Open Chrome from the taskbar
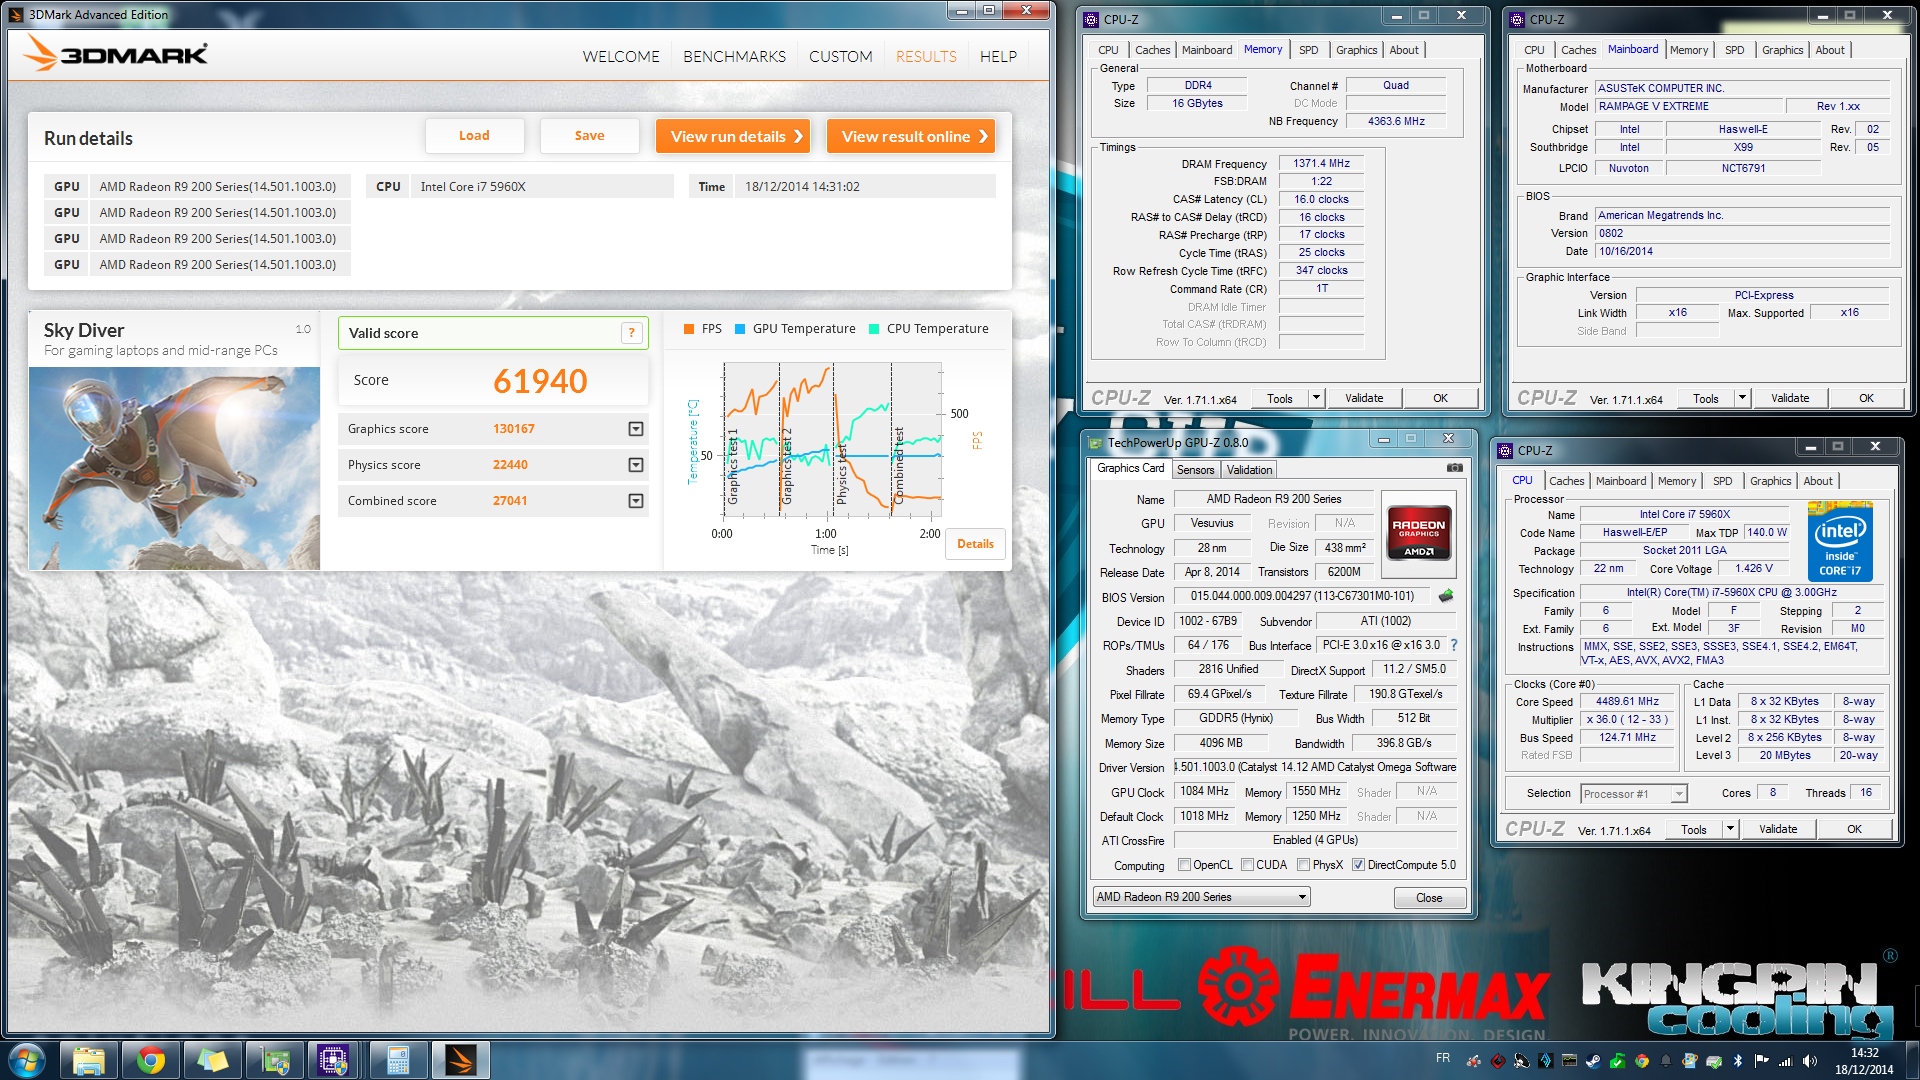The width and height of the screenshot is (1920, 1080). tap(151, 1060)
